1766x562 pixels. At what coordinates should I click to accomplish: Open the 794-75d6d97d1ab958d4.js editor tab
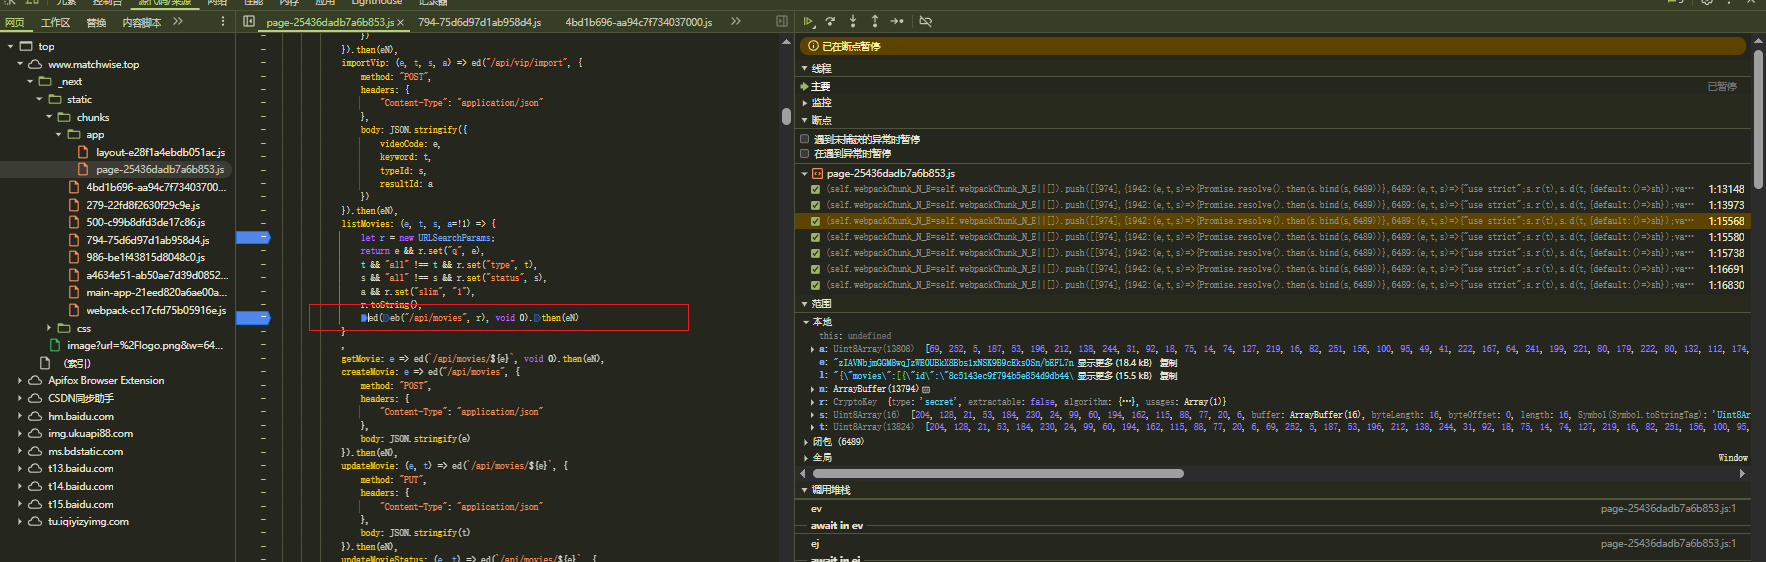pyautogui.click(x=479, y=22)
